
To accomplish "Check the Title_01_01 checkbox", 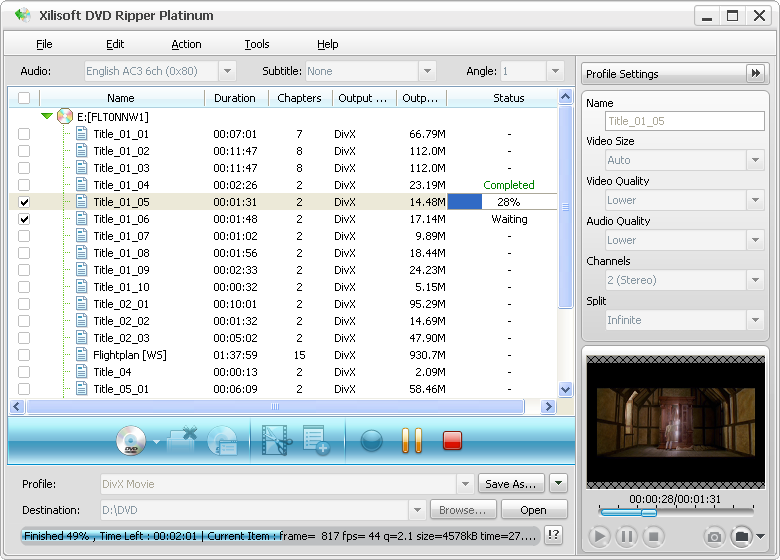I will [24, 134].
